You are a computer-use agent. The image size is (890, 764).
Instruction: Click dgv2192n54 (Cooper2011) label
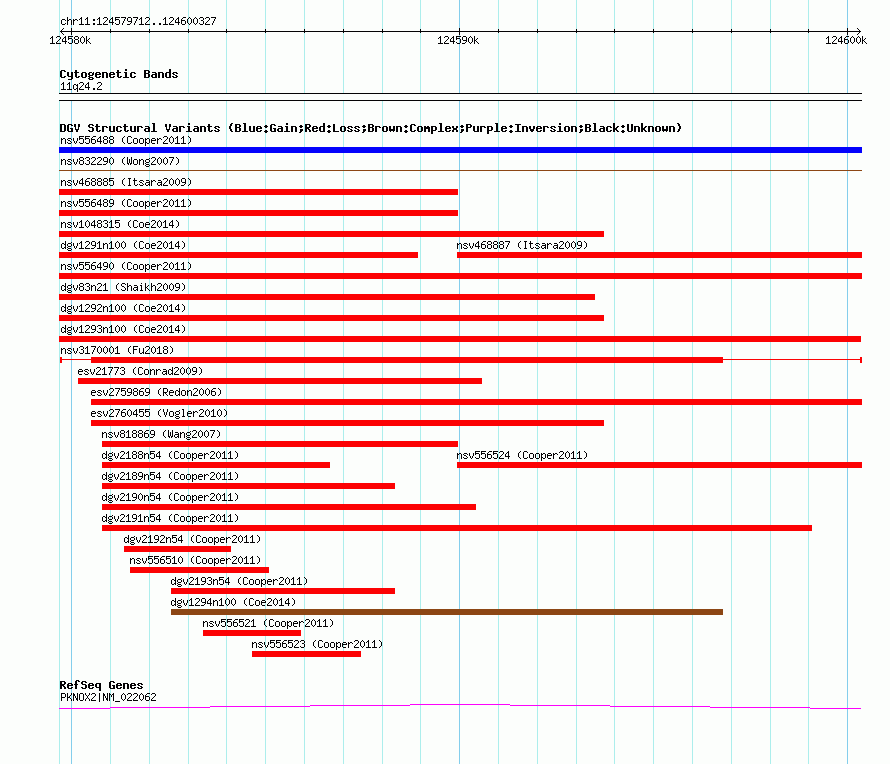pos(192,539)
